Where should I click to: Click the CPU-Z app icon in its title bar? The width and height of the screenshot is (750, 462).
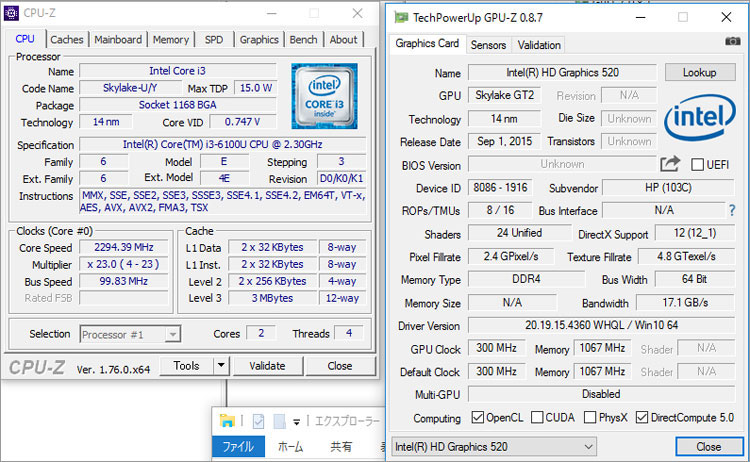(x=11, y=13)
